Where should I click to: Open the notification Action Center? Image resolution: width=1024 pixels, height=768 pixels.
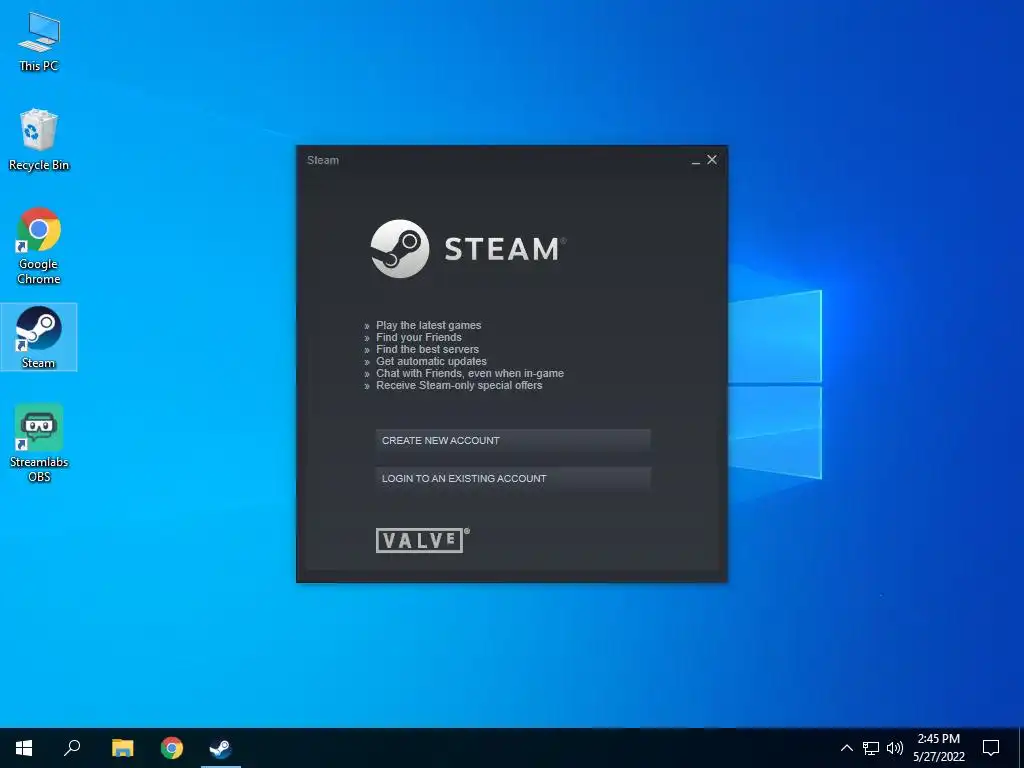coord(991,748)
